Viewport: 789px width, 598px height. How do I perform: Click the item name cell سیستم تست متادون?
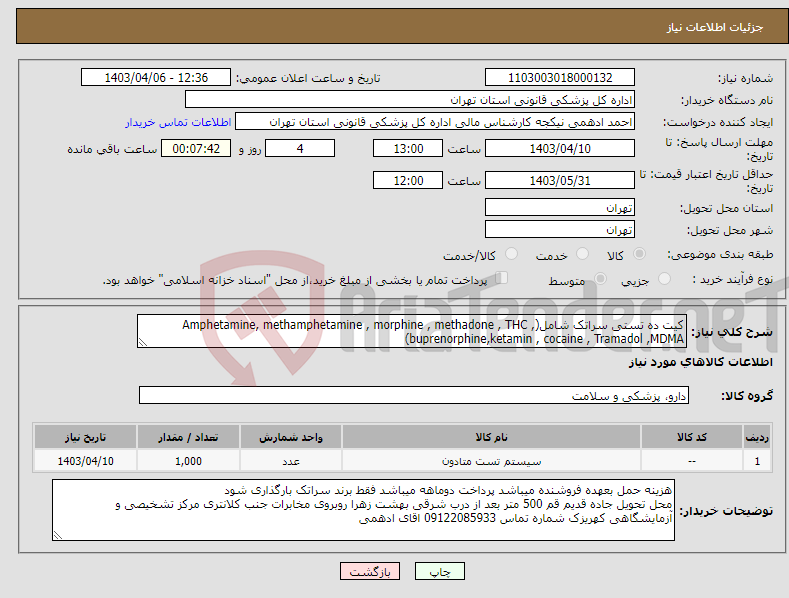[x=491, y=461]
